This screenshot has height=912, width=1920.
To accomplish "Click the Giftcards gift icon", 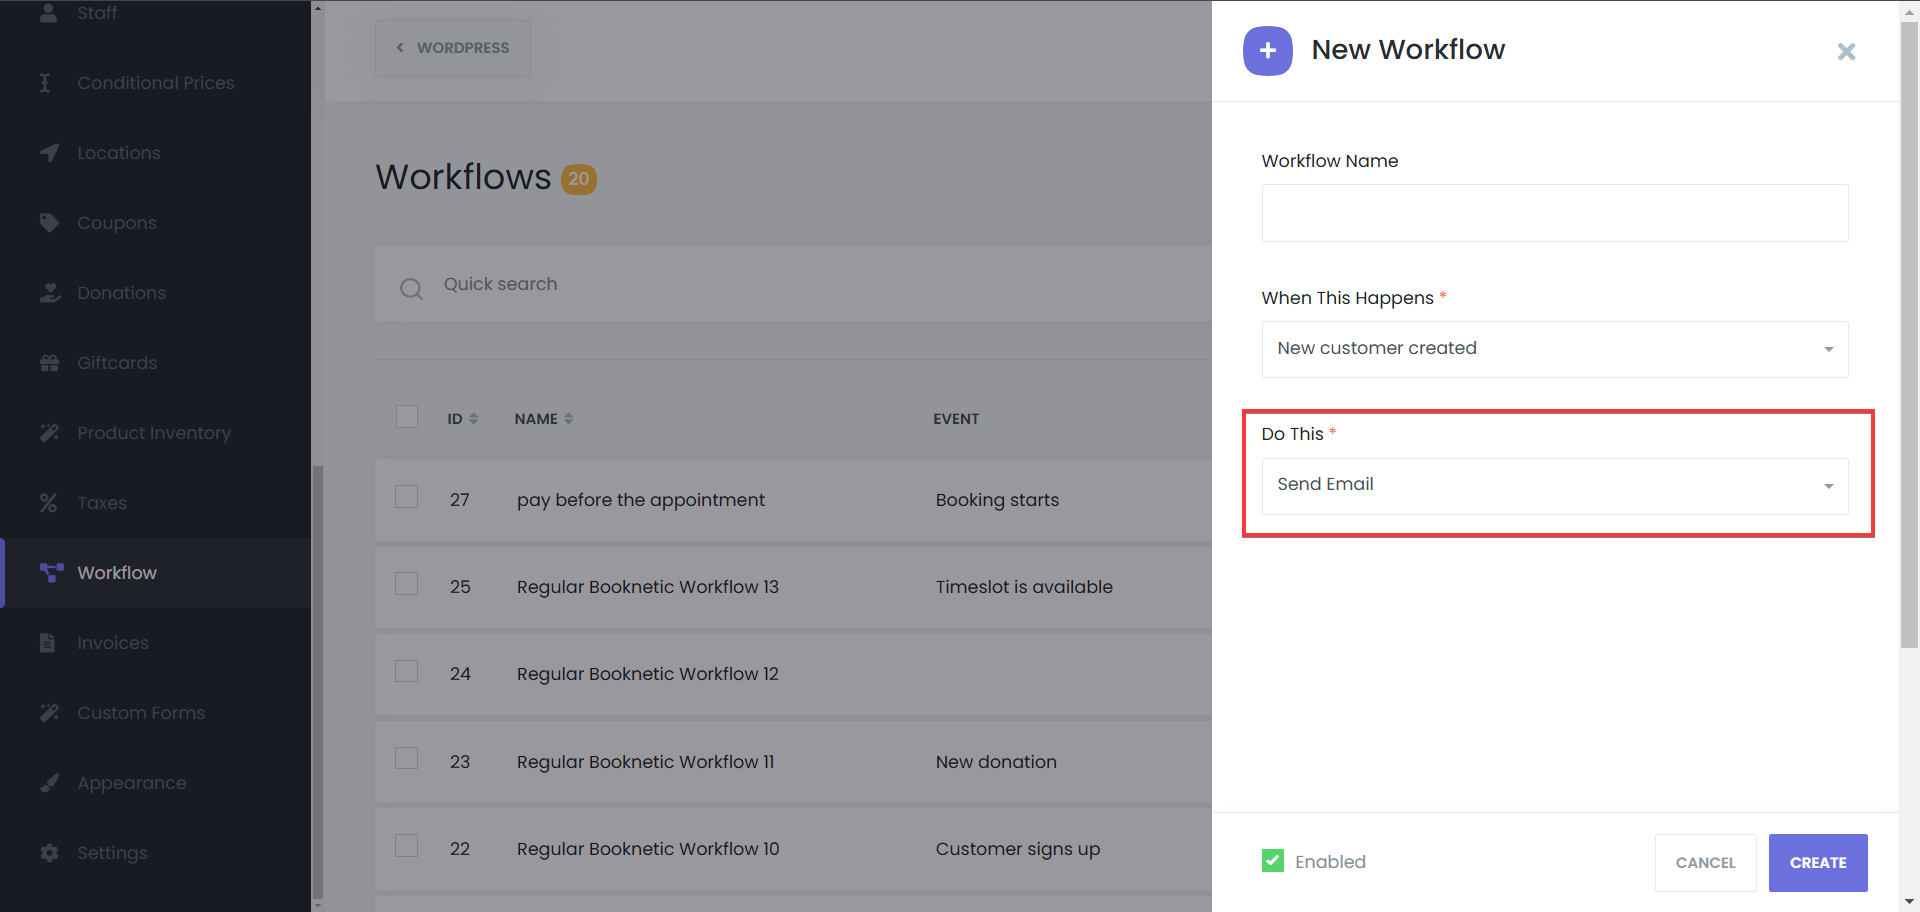I will click(x=49, y=363).
